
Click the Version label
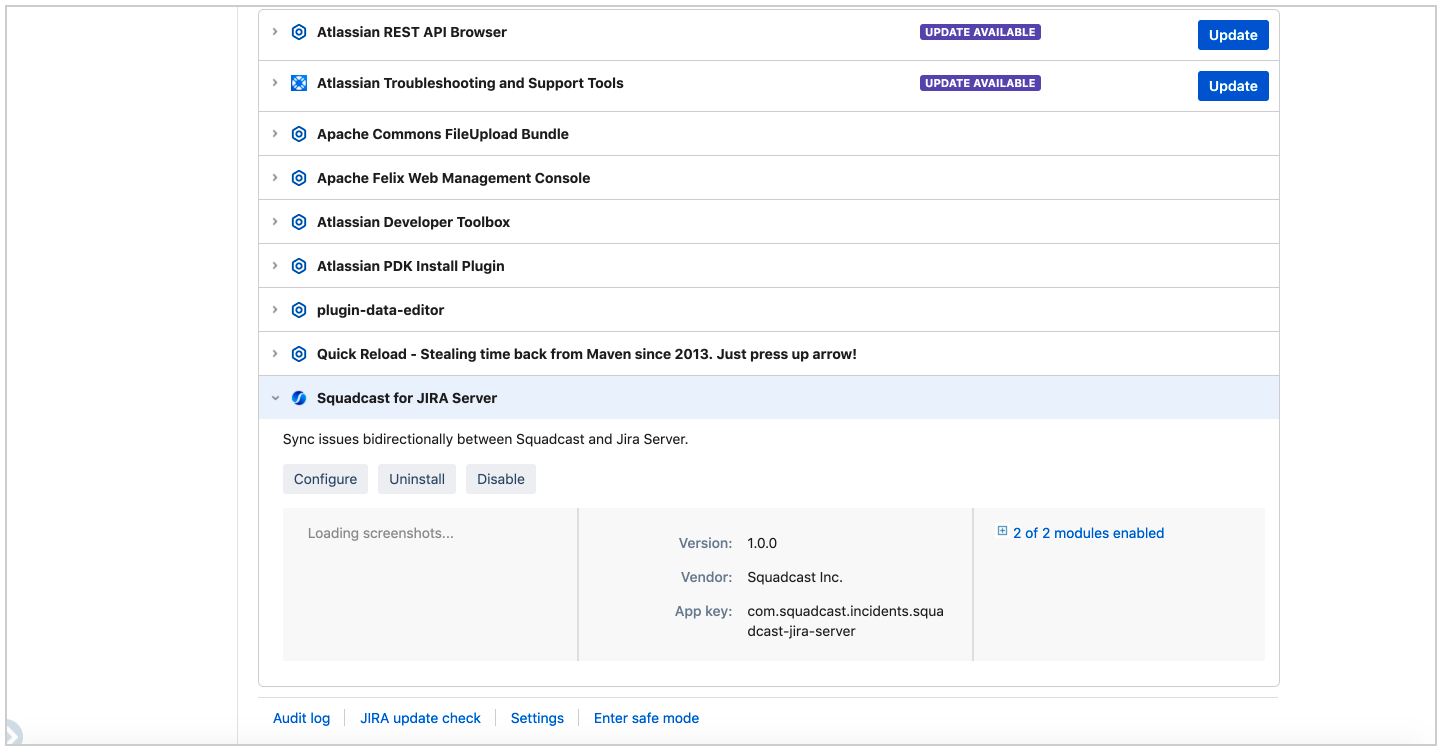tap(705, 543)
